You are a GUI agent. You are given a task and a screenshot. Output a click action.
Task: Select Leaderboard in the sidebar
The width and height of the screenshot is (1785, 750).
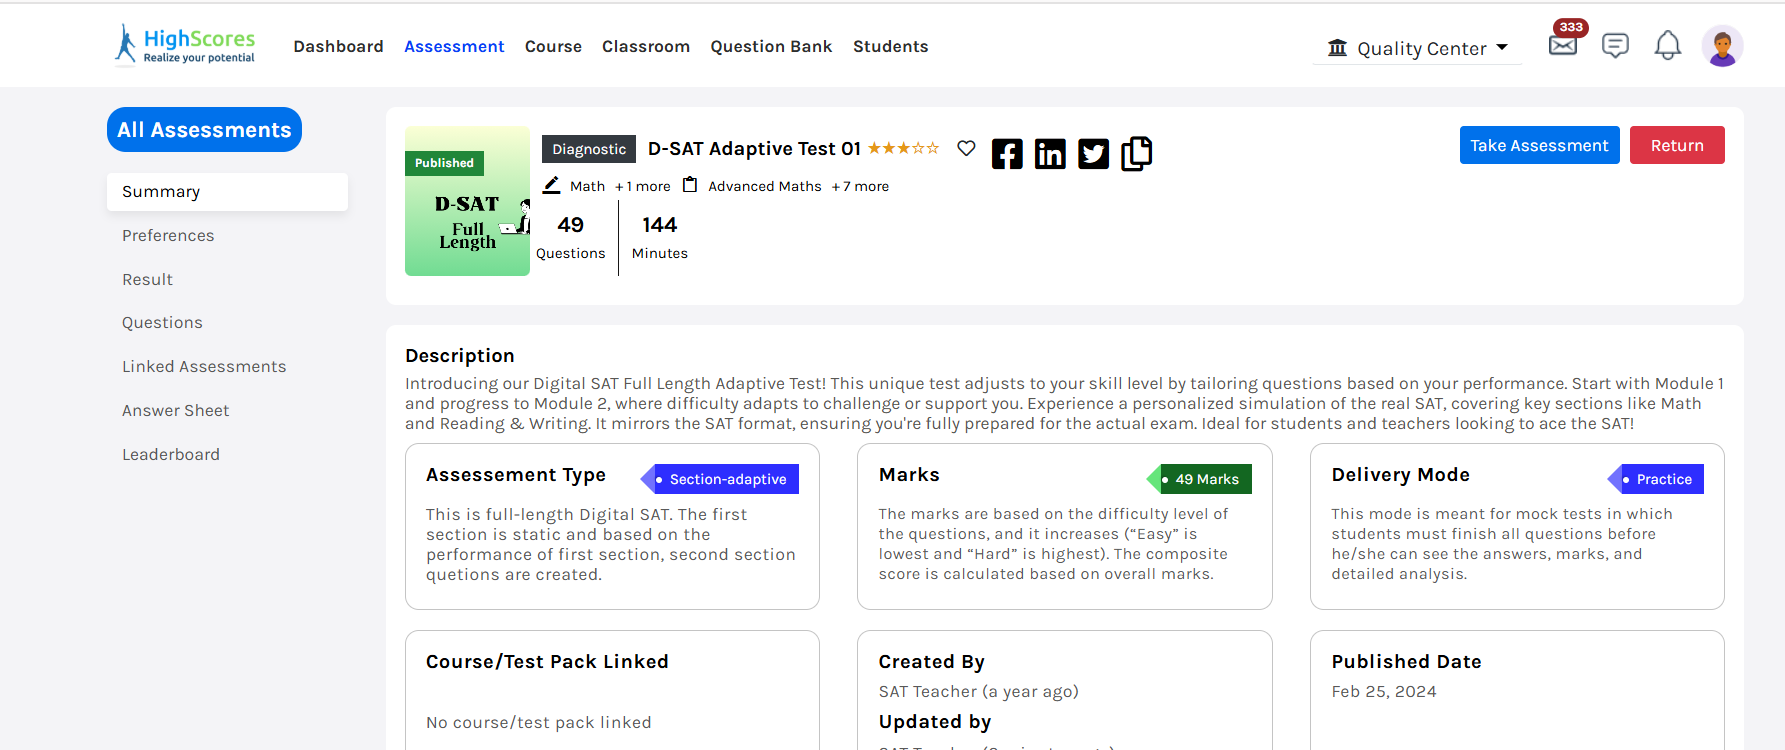[171, 454]
